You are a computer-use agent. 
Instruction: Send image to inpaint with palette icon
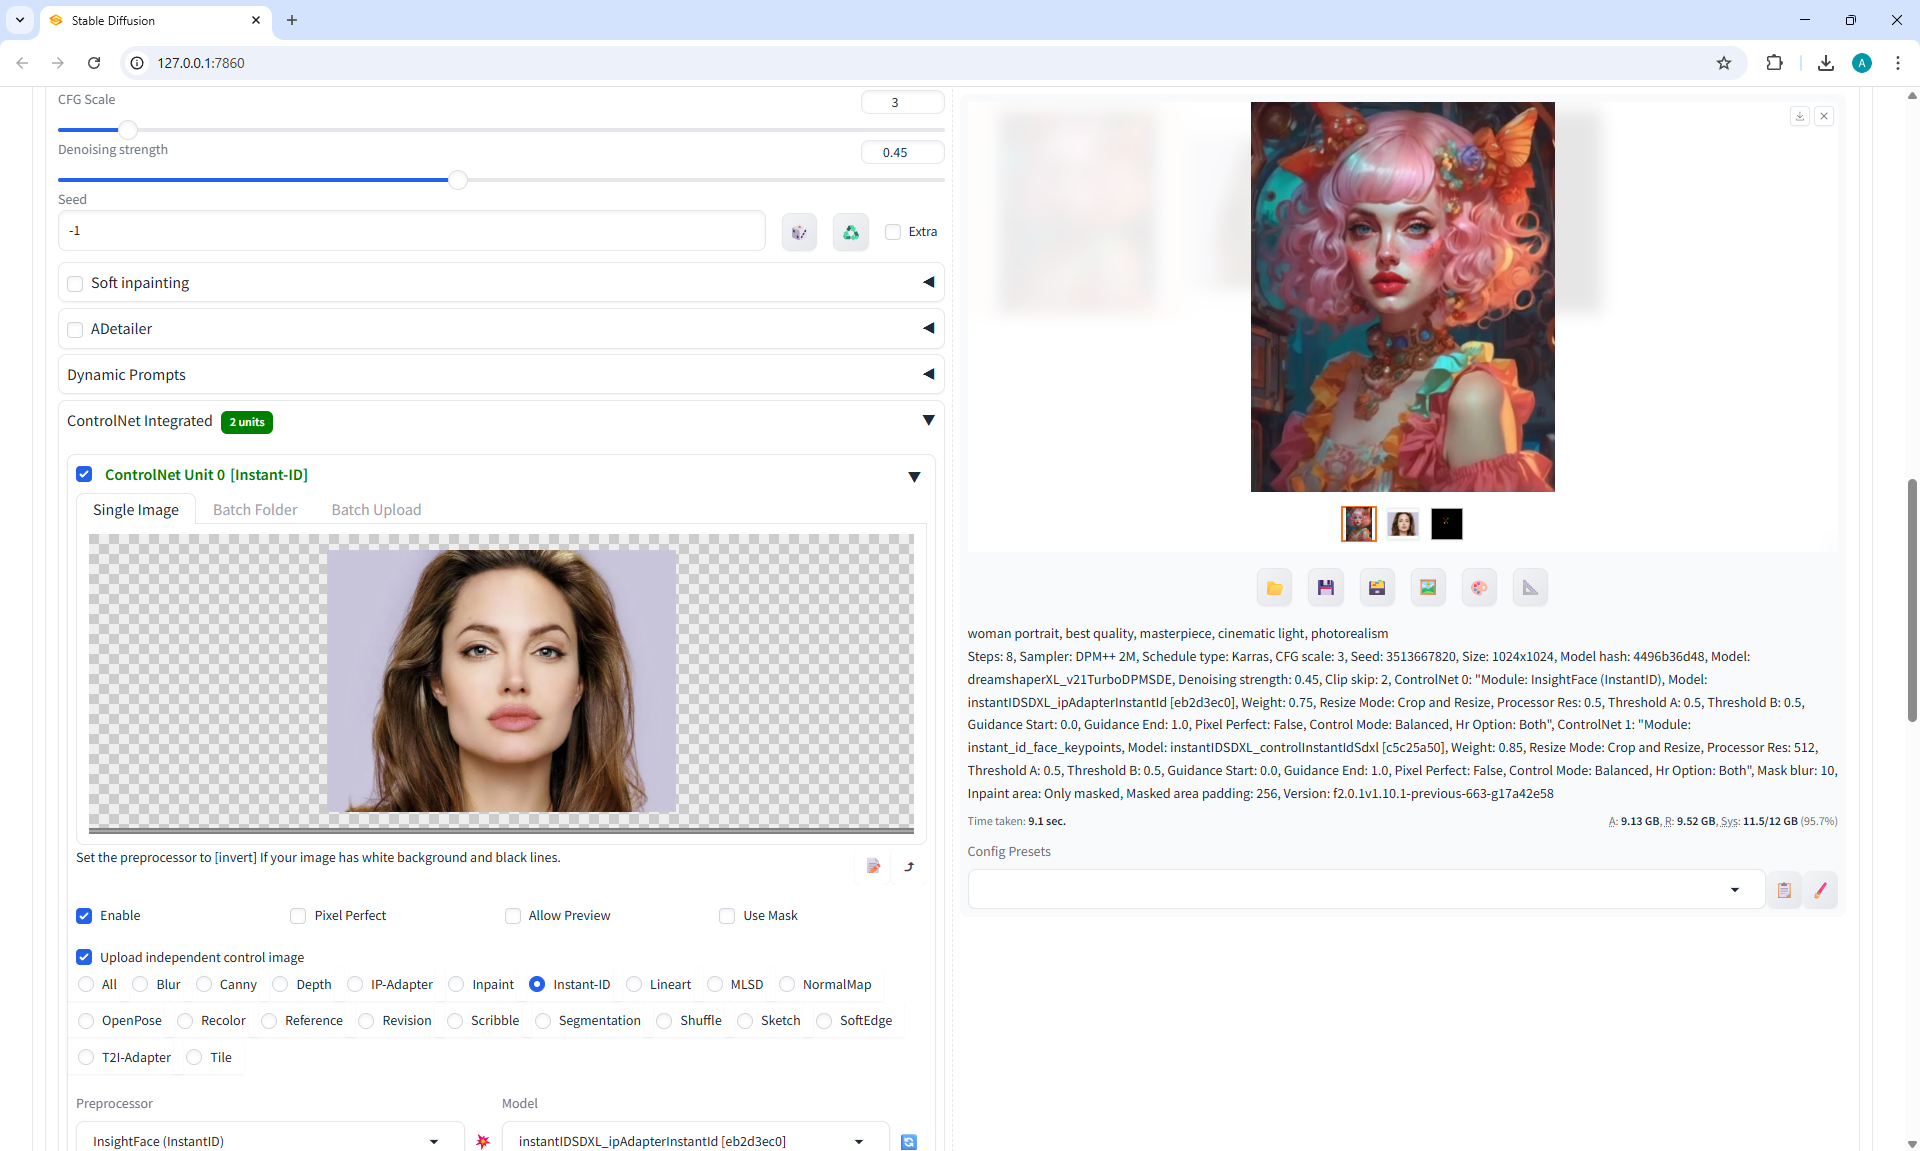coord(1479,588)
